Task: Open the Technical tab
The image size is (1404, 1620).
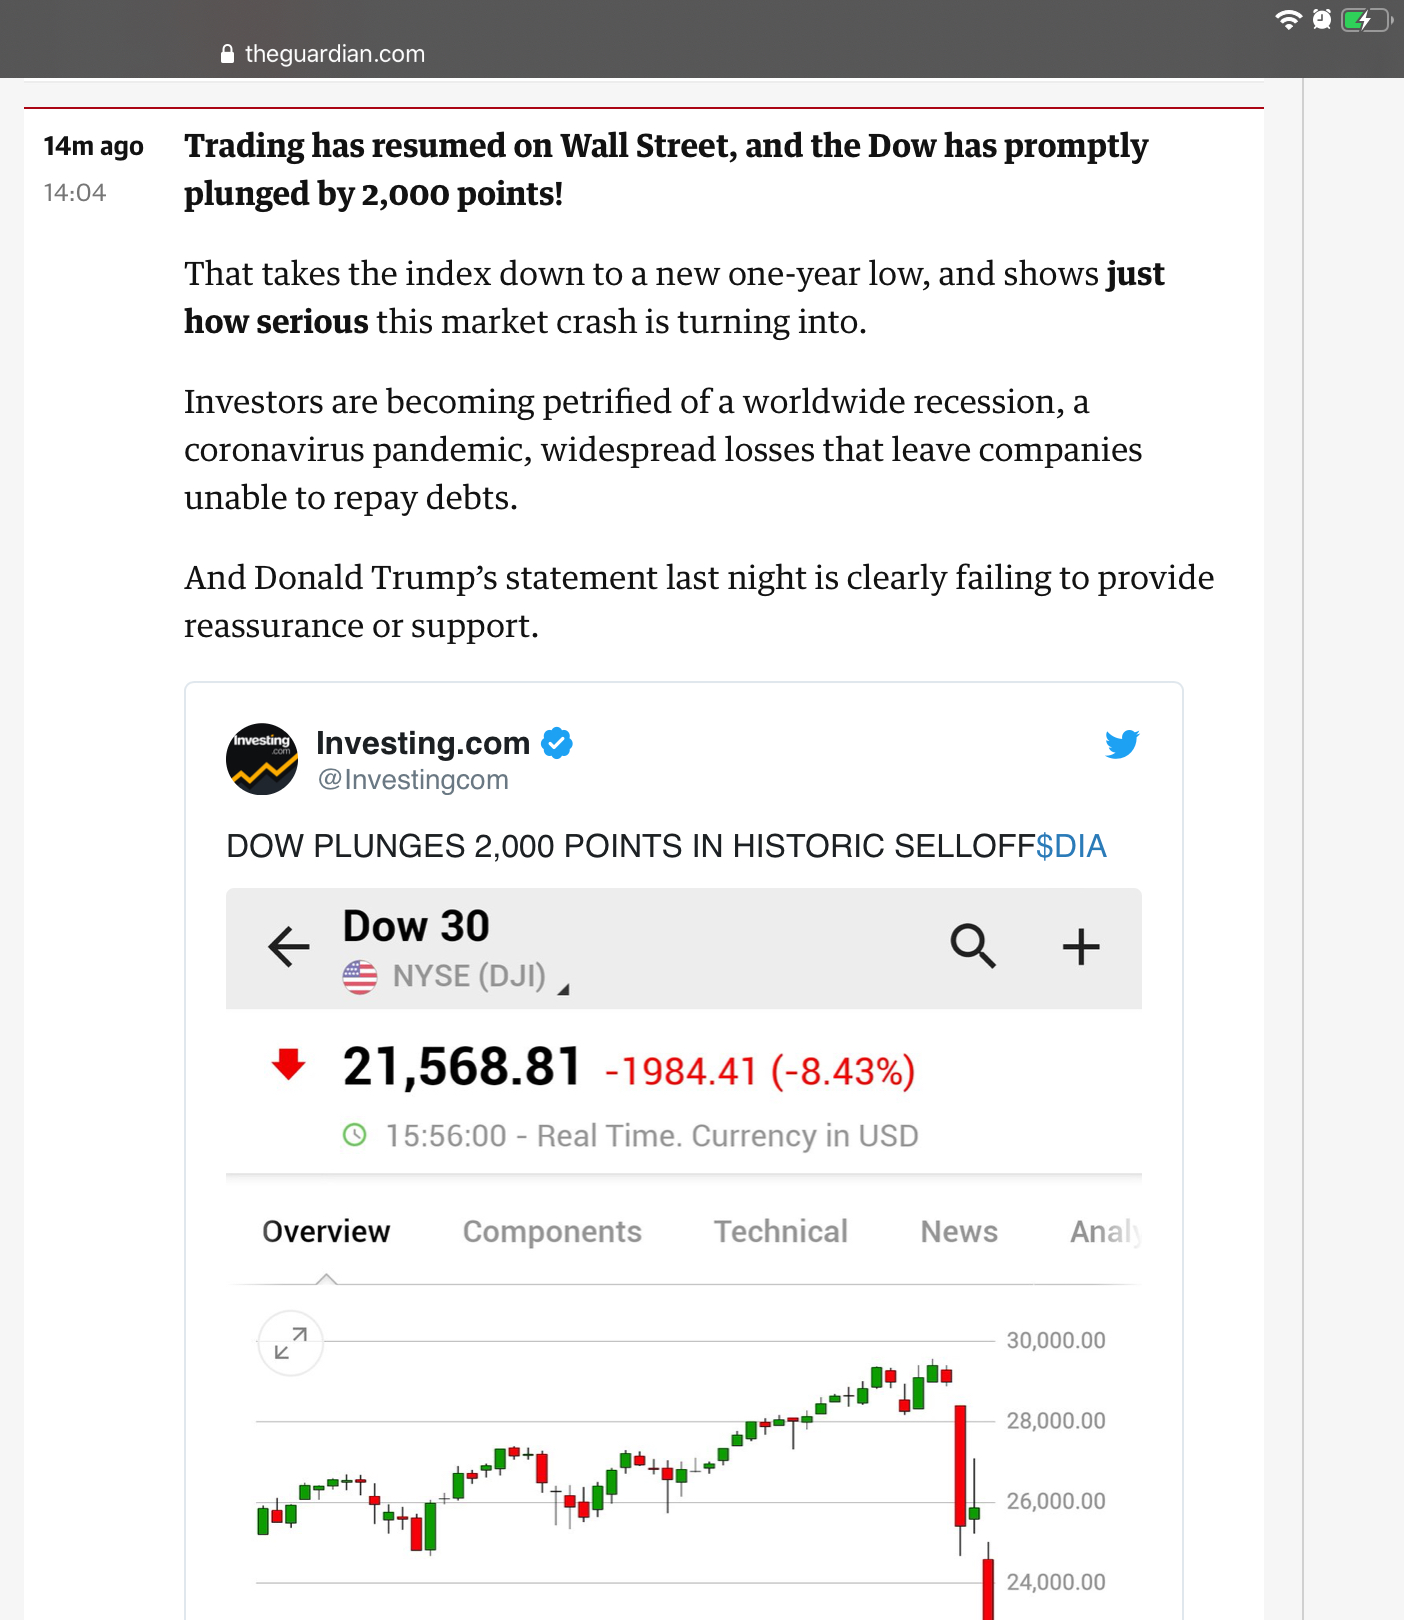Action: [781, 1232]
